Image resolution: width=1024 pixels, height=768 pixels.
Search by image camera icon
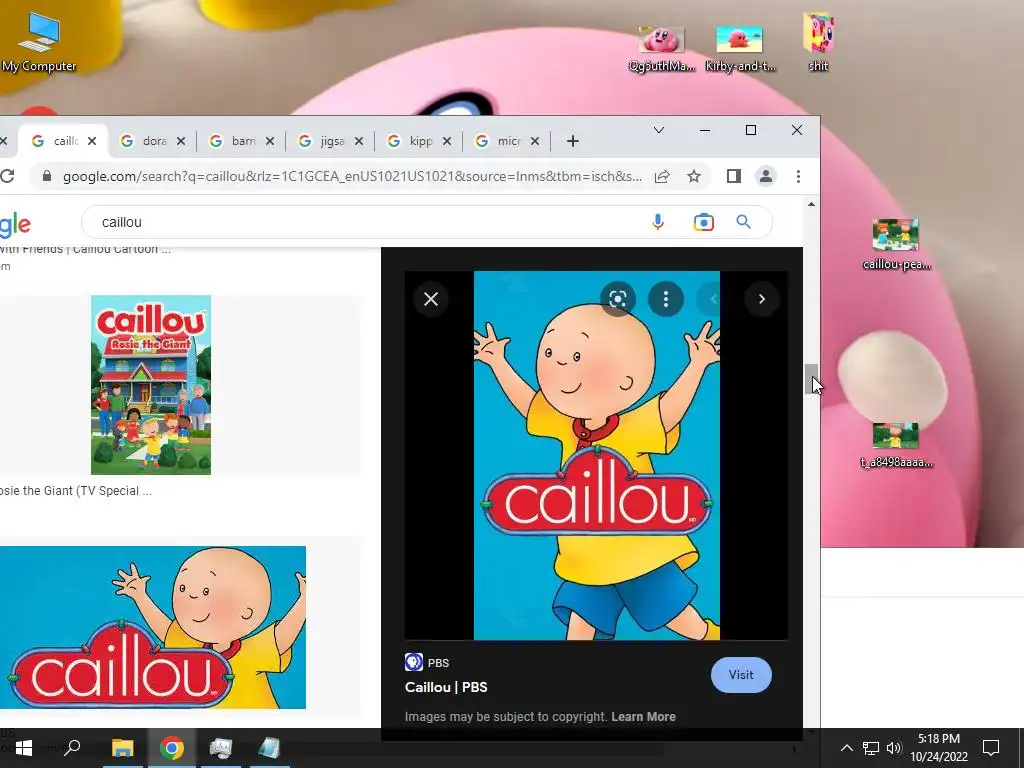pos(703,222)
